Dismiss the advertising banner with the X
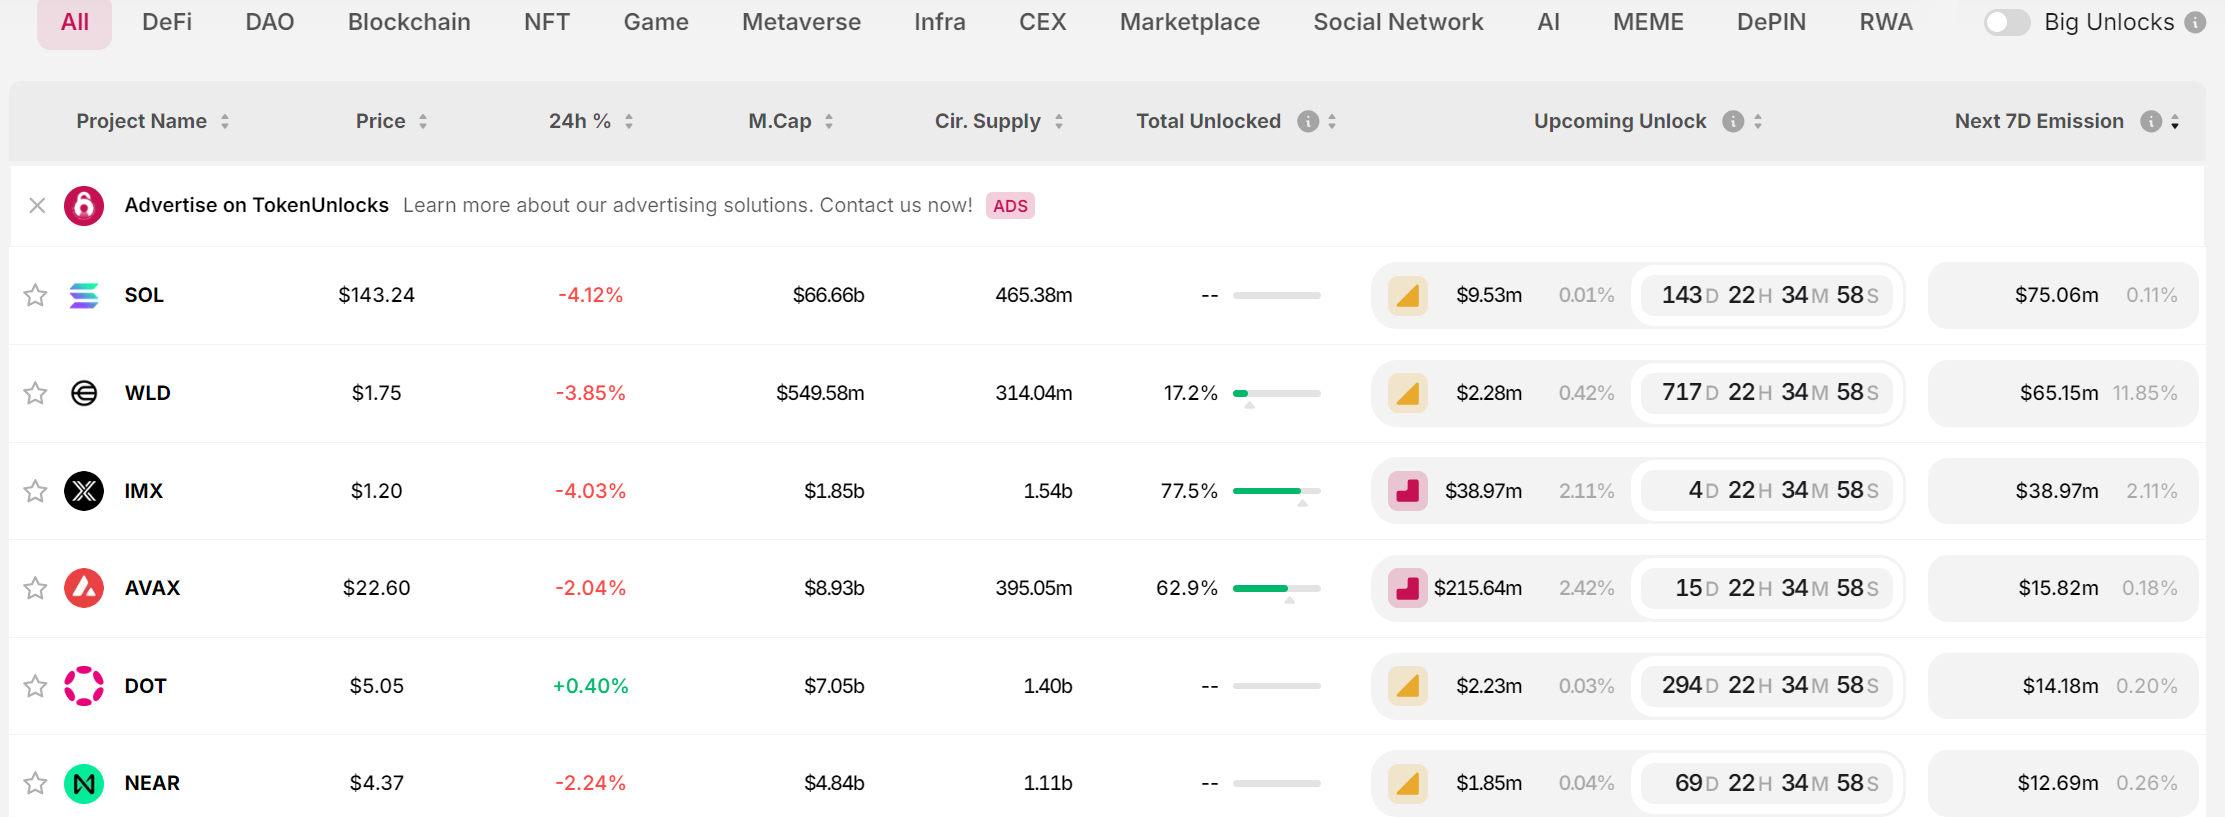2225x817 pixels. point(37,205)
